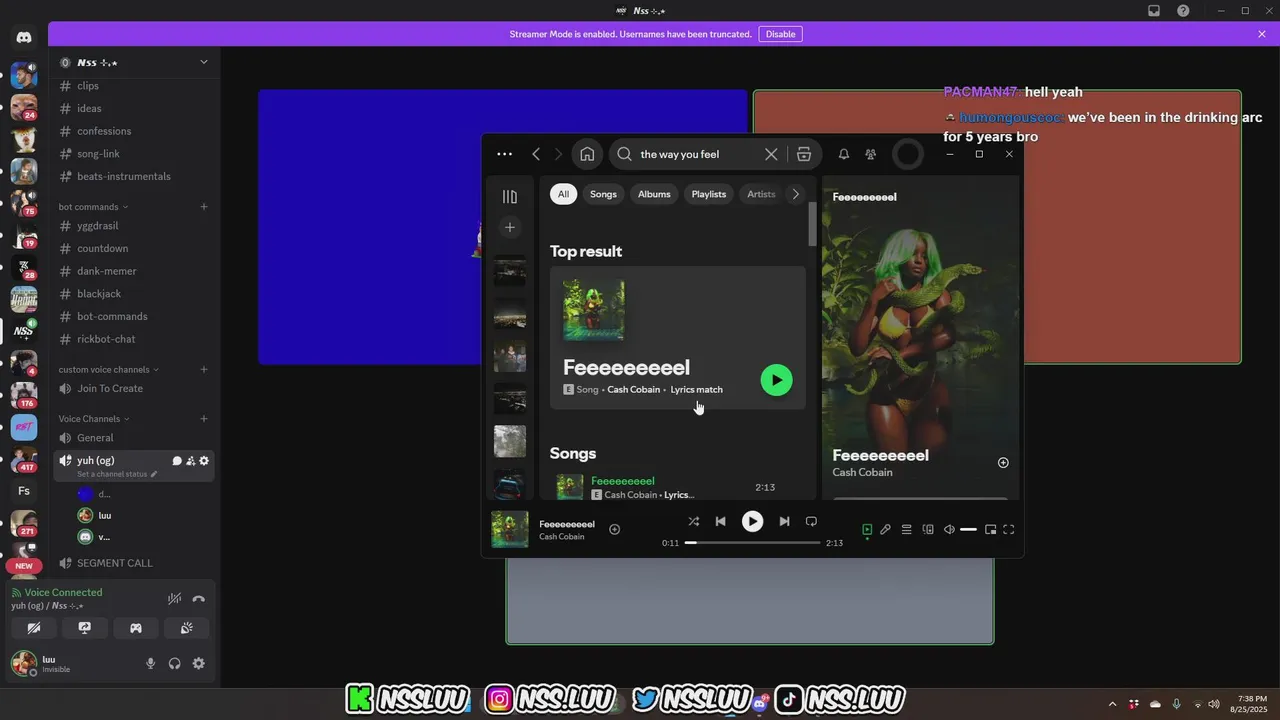Screen dimensions: 1280x720
Task: Open Discord direct messages home icon
Action: click(24, 37)
